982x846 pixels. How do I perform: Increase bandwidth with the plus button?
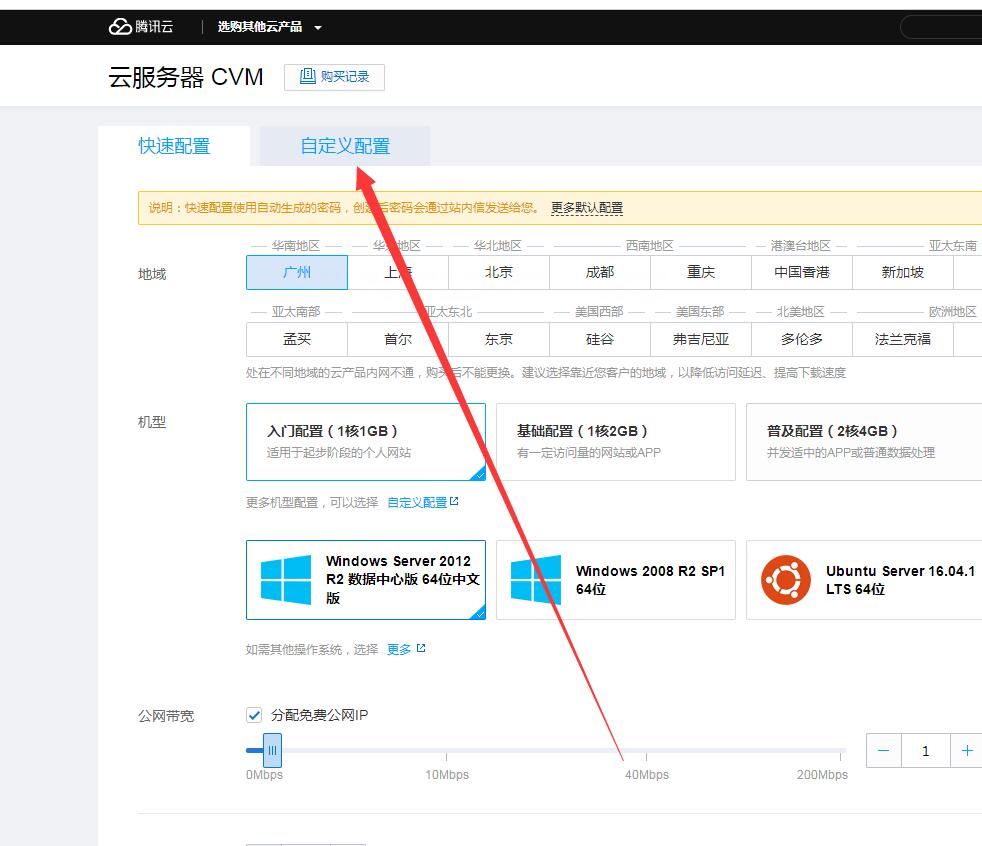click(x=966, y=751)
